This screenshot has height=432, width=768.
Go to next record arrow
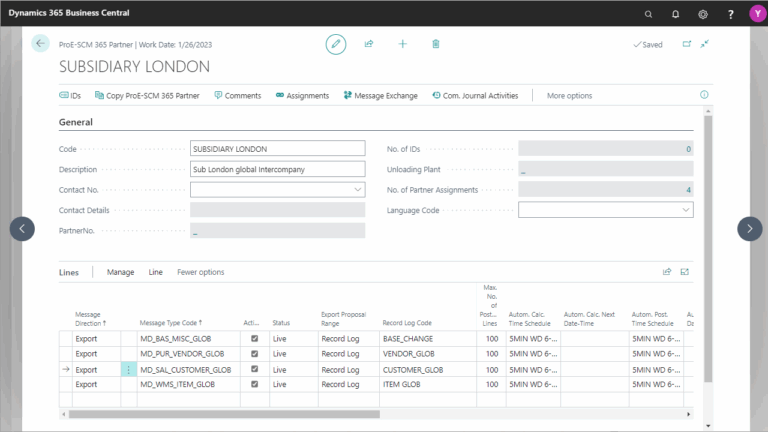tap(749, 229)
